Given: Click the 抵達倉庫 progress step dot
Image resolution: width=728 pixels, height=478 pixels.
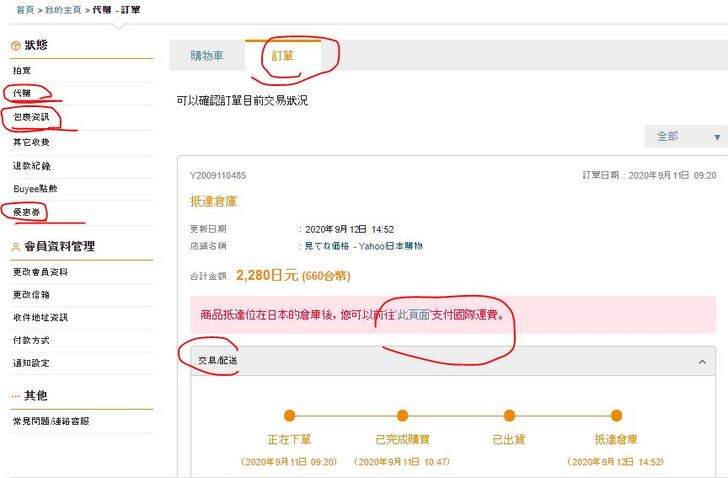Looking at the screenshot, I should tap(616, 415).
